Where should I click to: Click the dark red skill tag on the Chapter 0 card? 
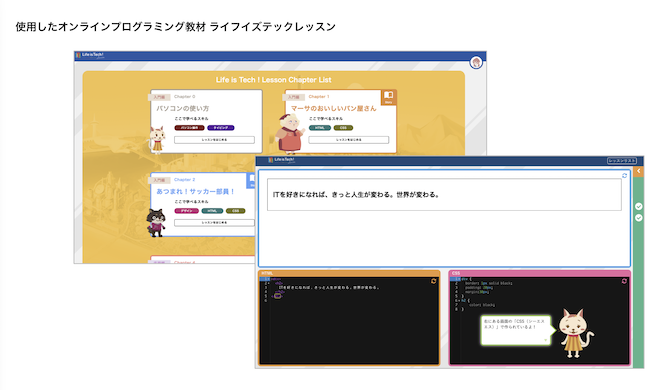tap(189, 128)
